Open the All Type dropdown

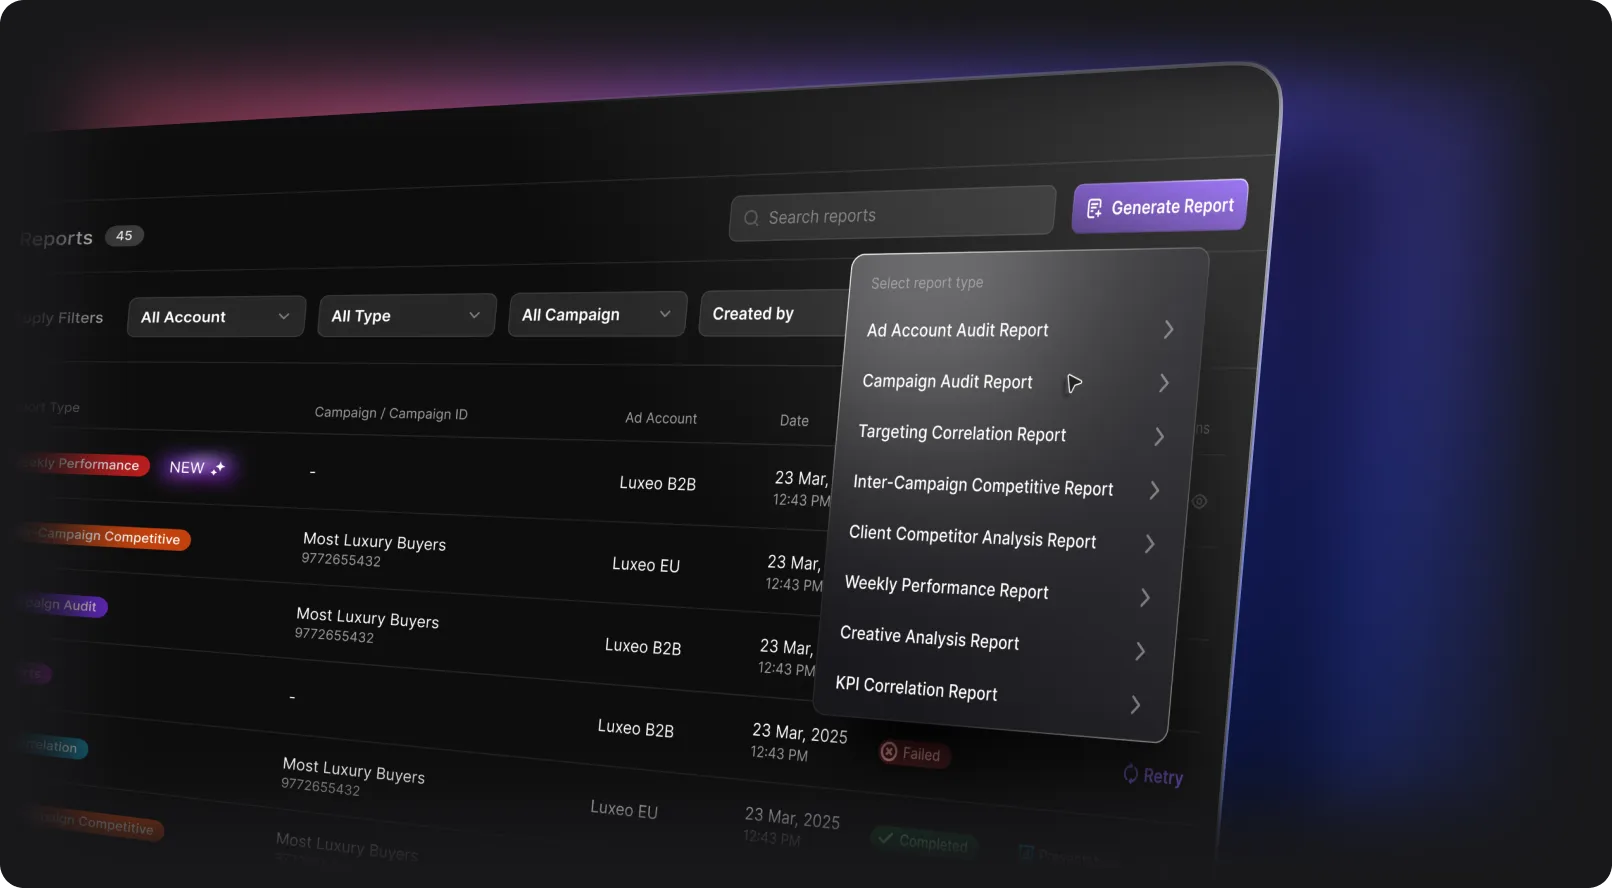[x=406, y=316]
